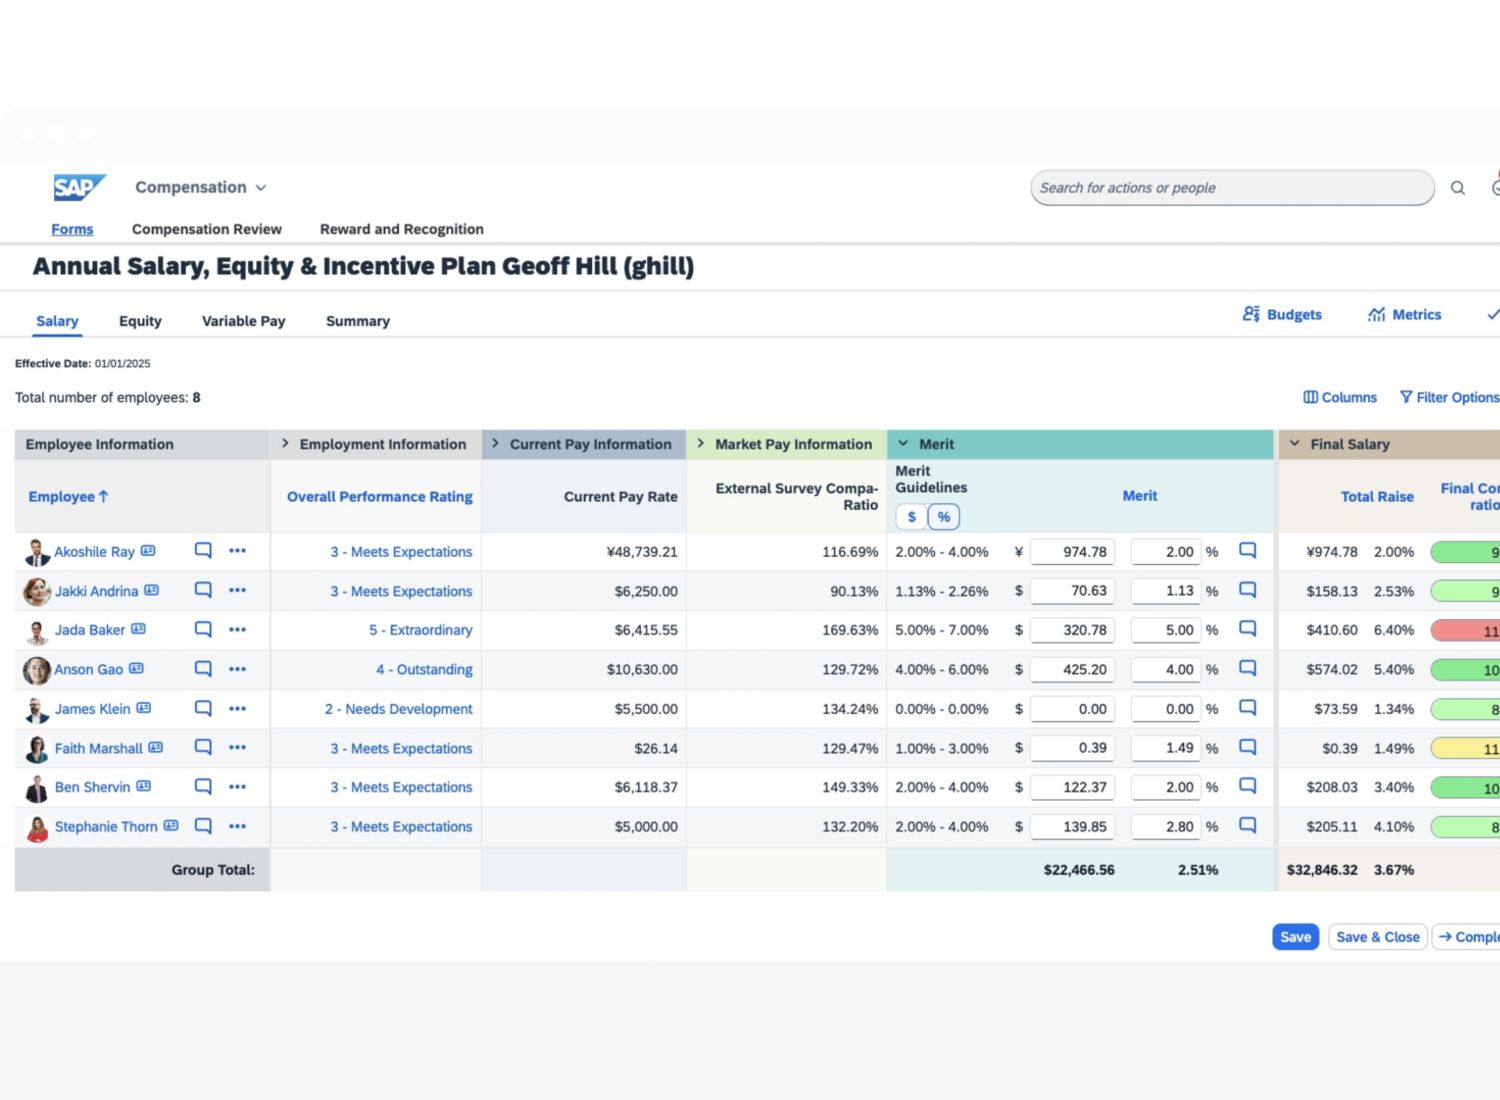Open the Metrics chart view
Screen dimensions: 1500x1100
click(1404, 314)
